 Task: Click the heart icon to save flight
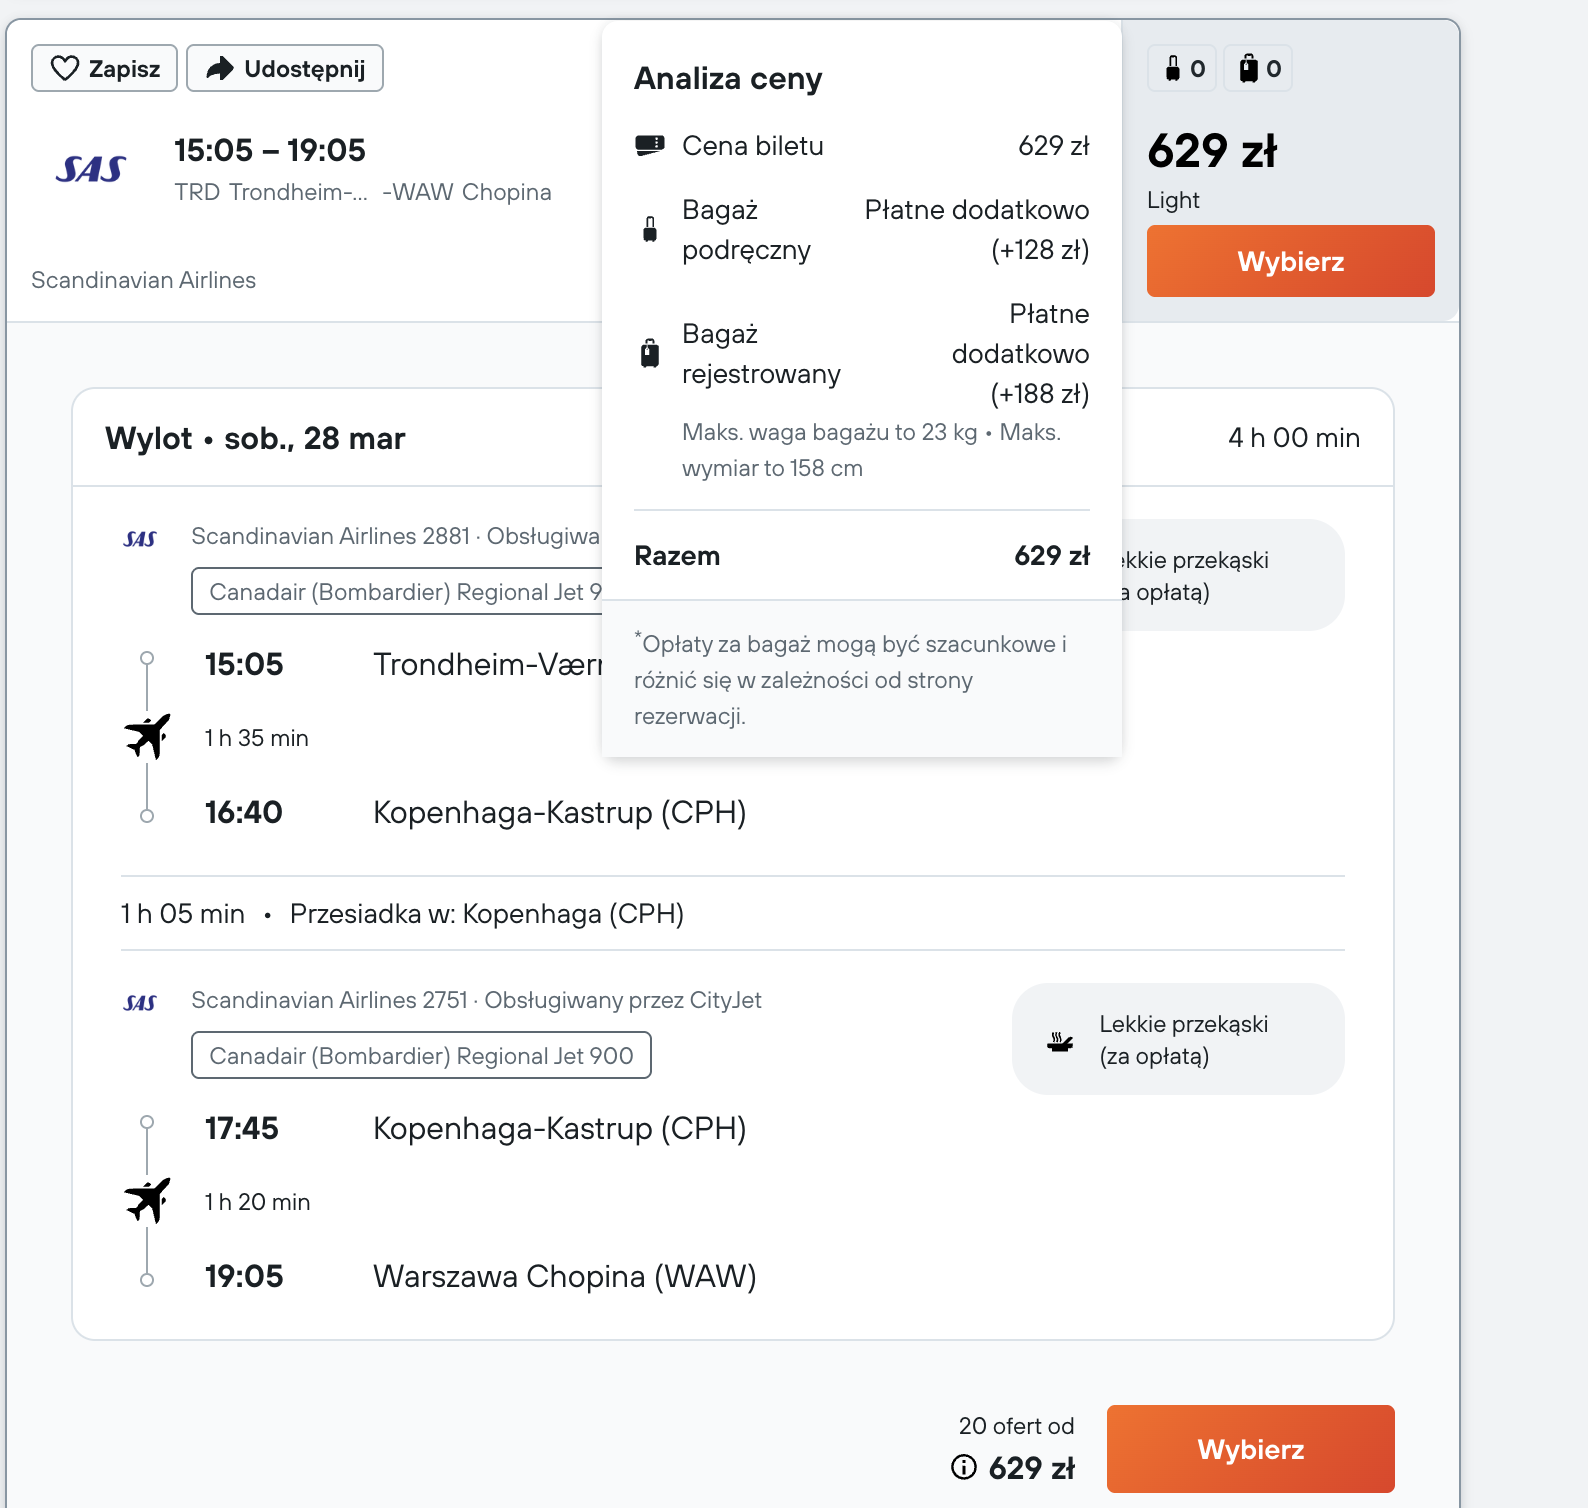pyautogui.click(x=65, y=68)
